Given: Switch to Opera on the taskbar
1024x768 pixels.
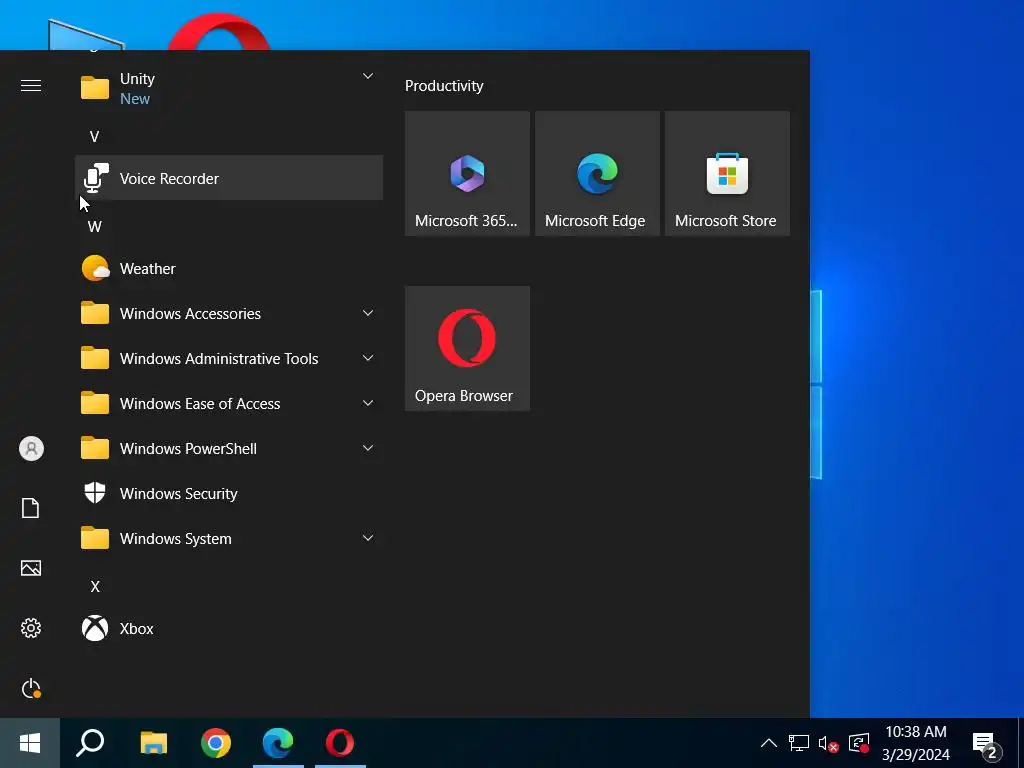Looking at the screenshot, I should tap(340, 743).
